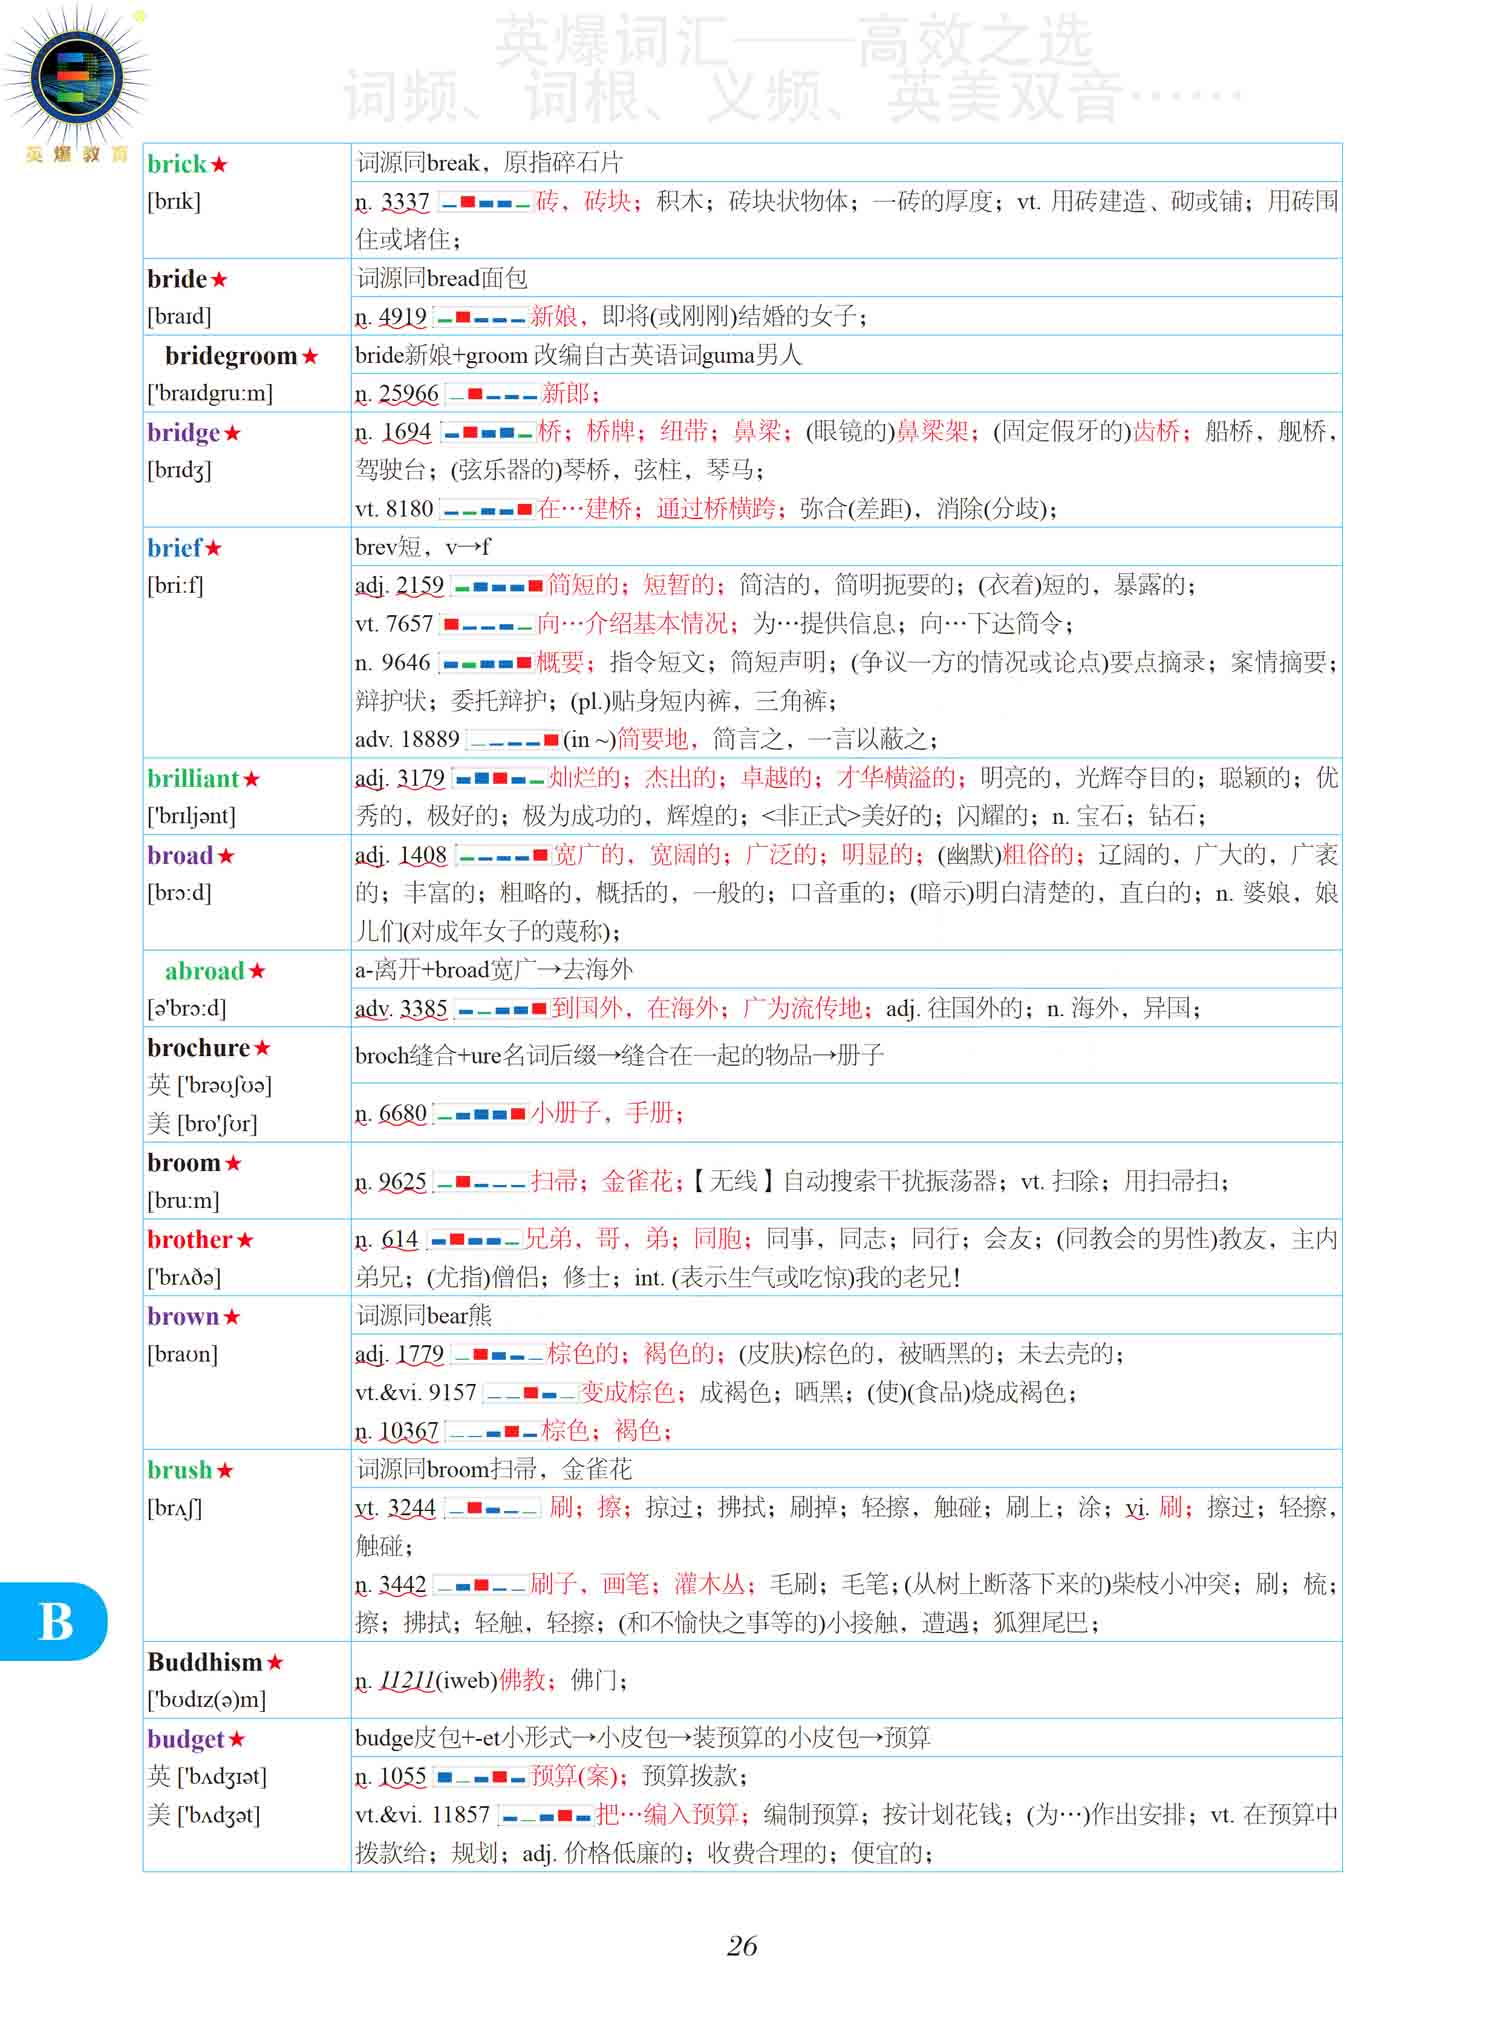
Task: Click the frequency number 614 for brother
Action: tap(400, 1240)
